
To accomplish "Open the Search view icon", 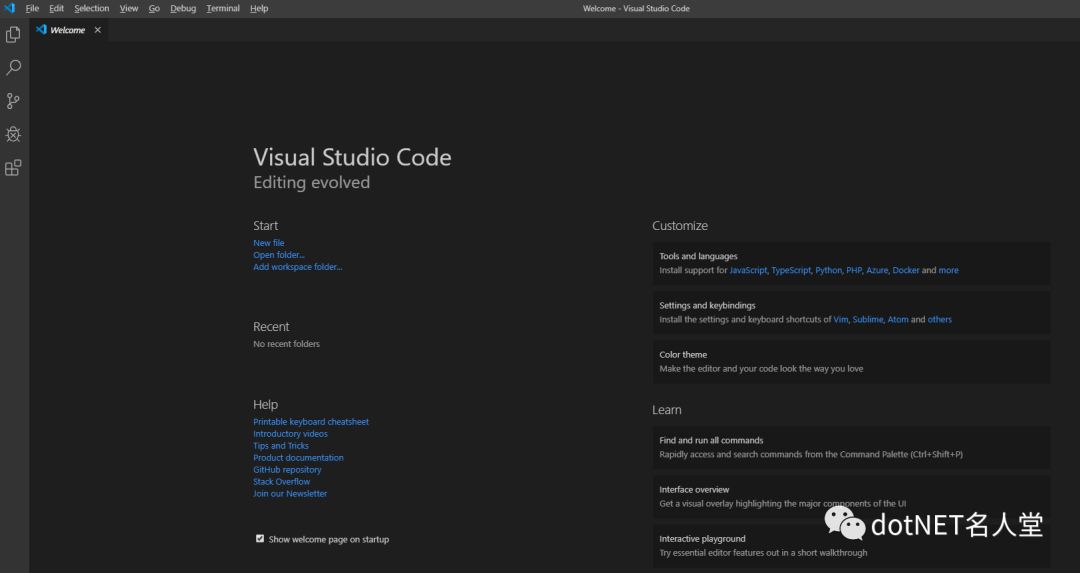I will (x=13, y=68).
